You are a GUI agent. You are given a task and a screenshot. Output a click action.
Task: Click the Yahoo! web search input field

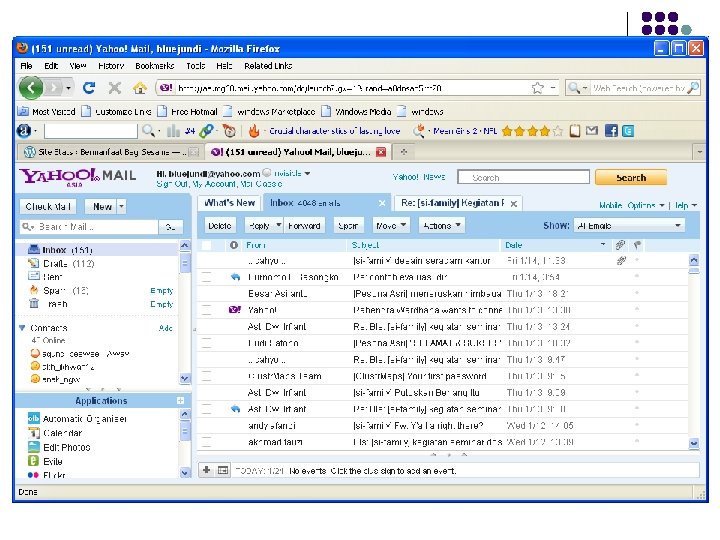tap(523, 177)
